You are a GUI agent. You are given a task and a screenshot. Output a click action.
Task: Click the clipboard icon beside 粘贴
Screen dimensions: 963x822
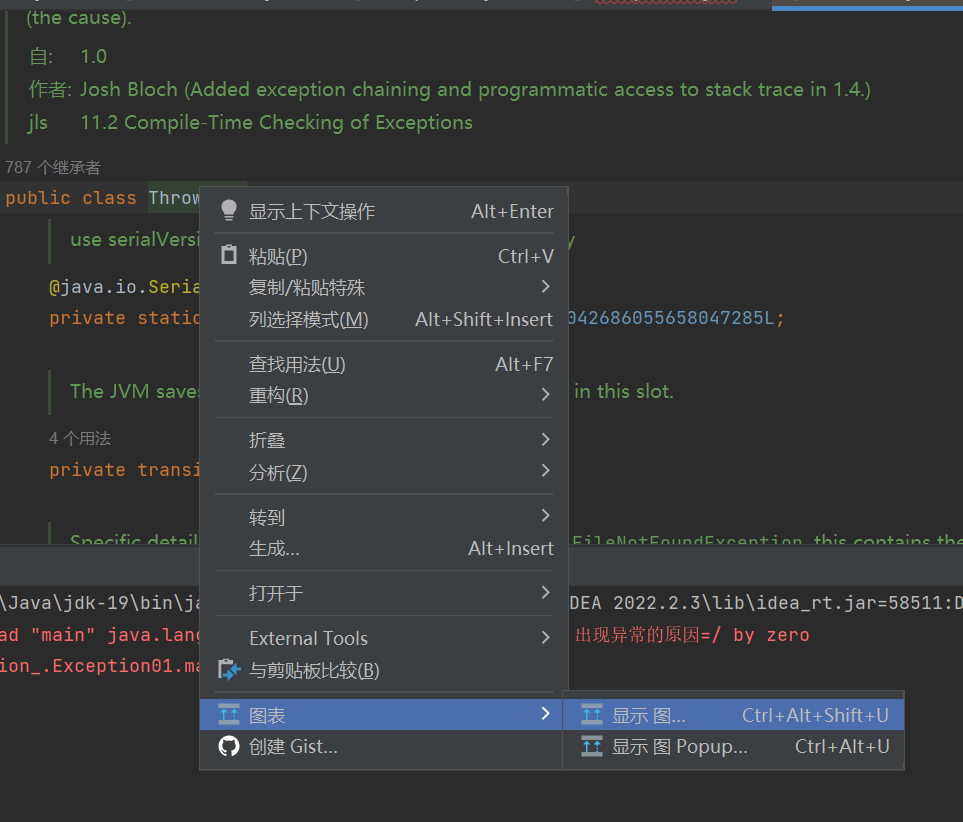[228, 256]
